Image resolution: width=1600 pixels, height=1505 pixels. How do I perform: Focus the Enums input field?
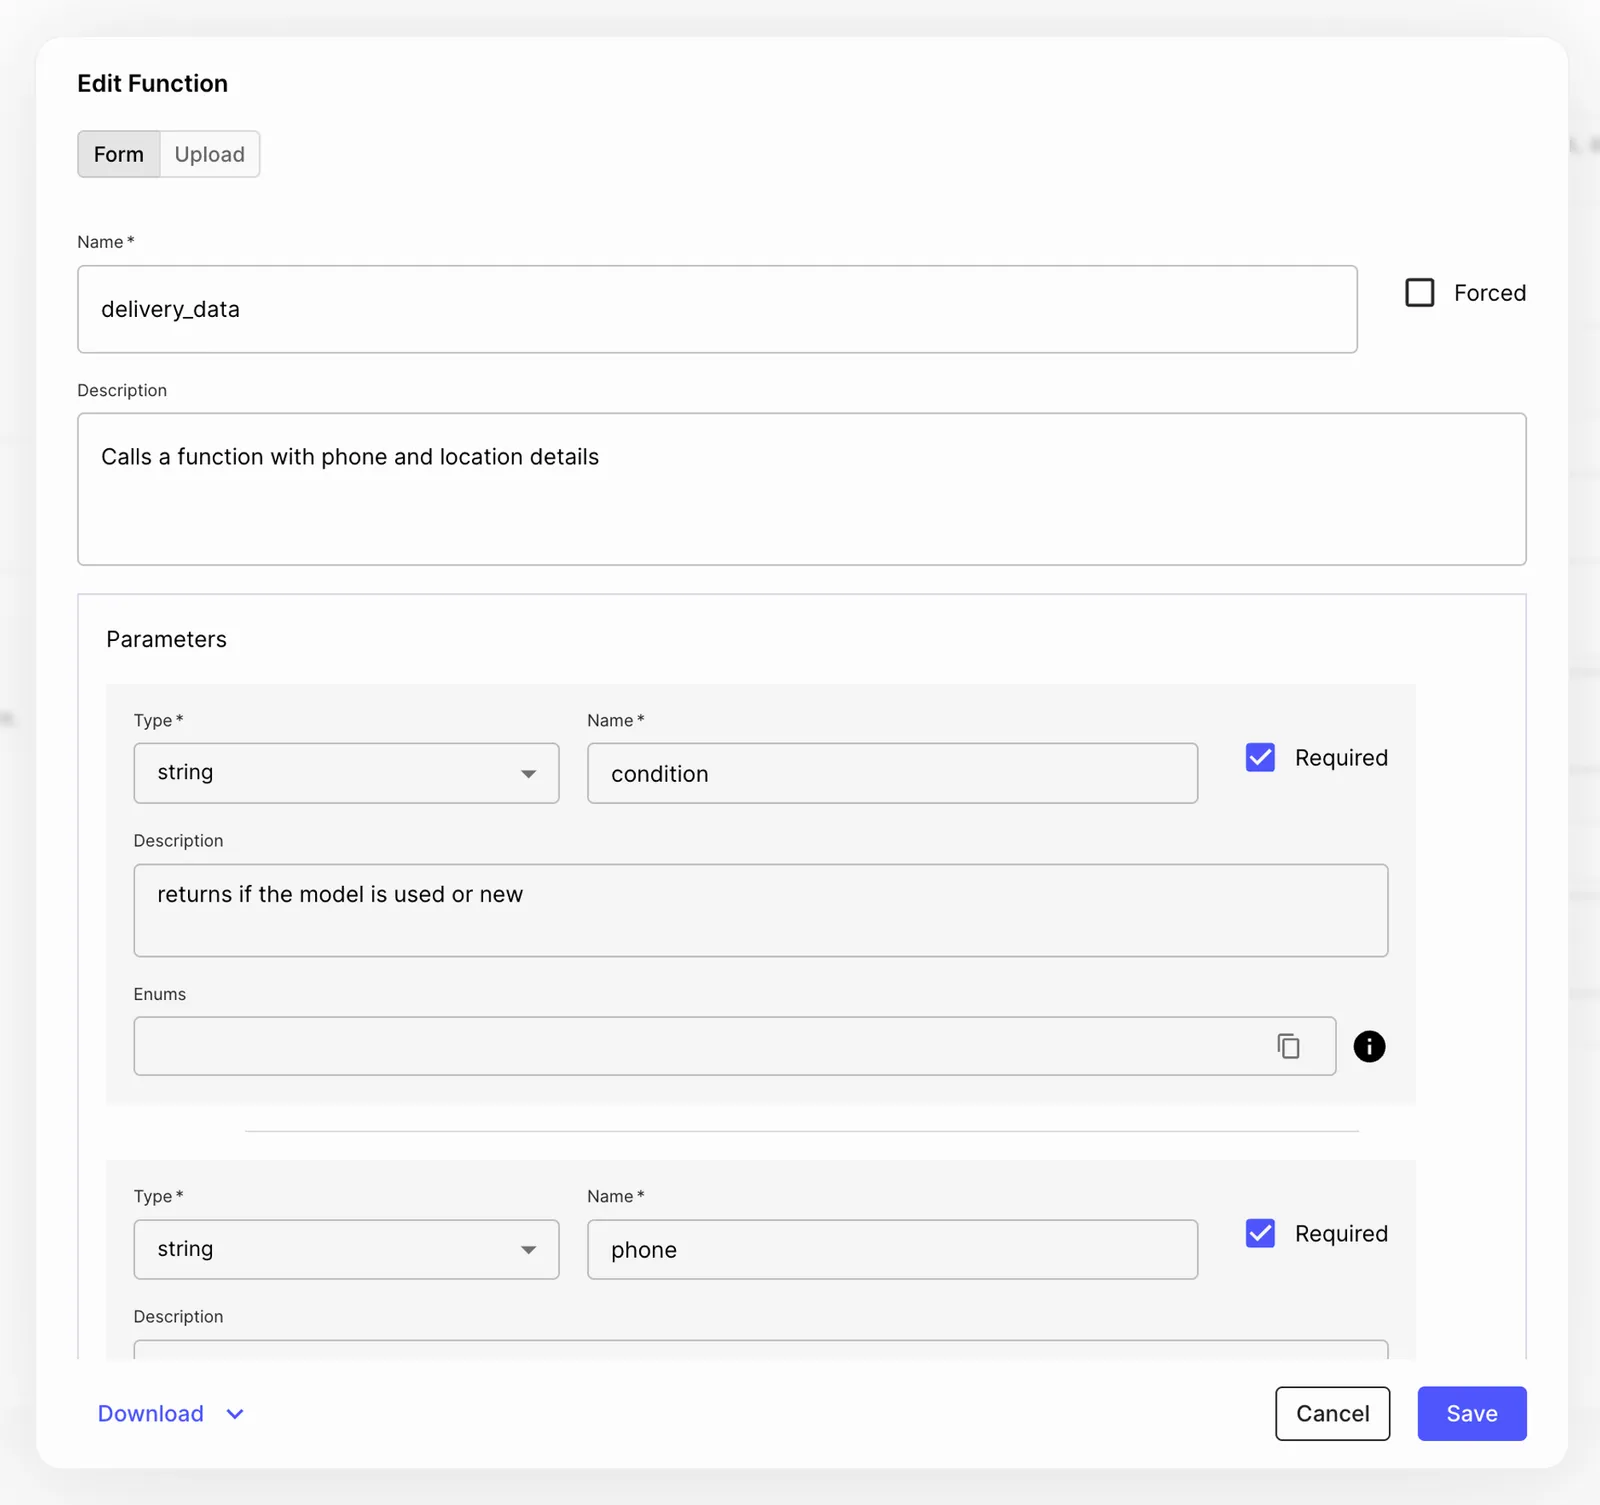click(x=735, y=1046)
